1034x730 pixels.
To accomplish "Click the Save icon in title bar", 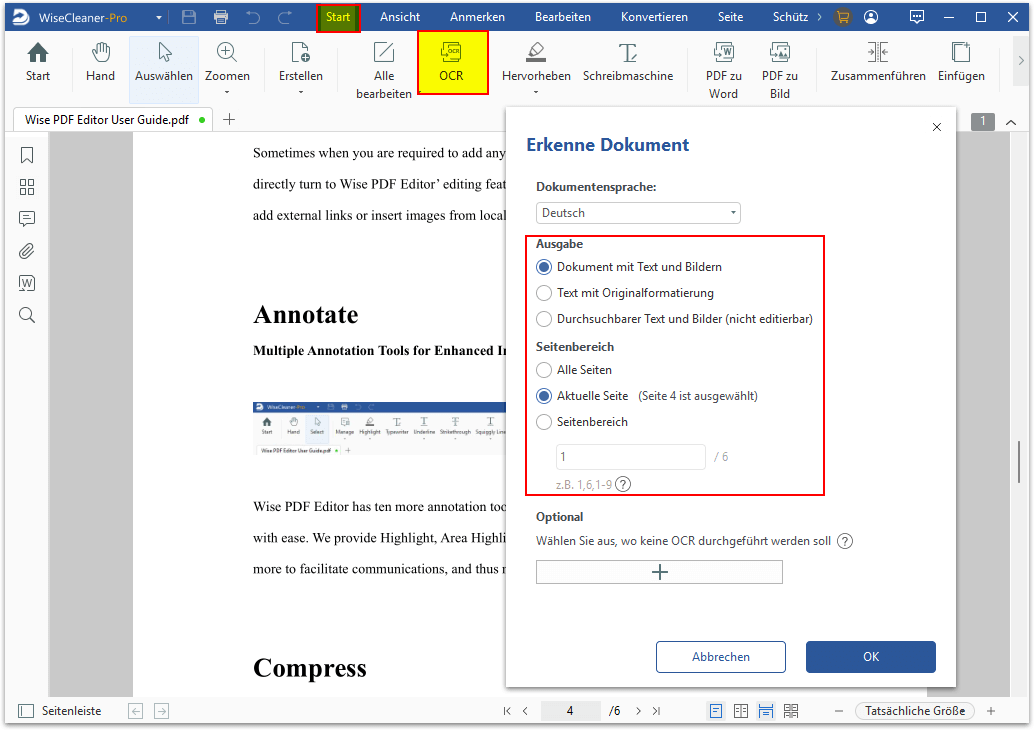I will tap(189, 17).
